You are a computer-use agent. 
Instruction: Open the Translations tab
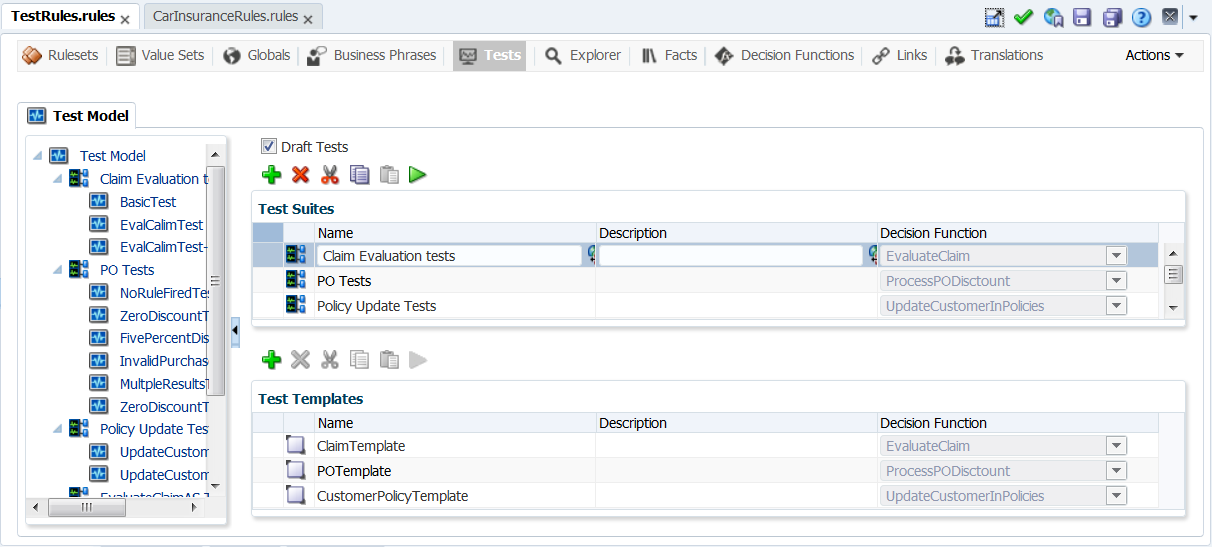995,55
